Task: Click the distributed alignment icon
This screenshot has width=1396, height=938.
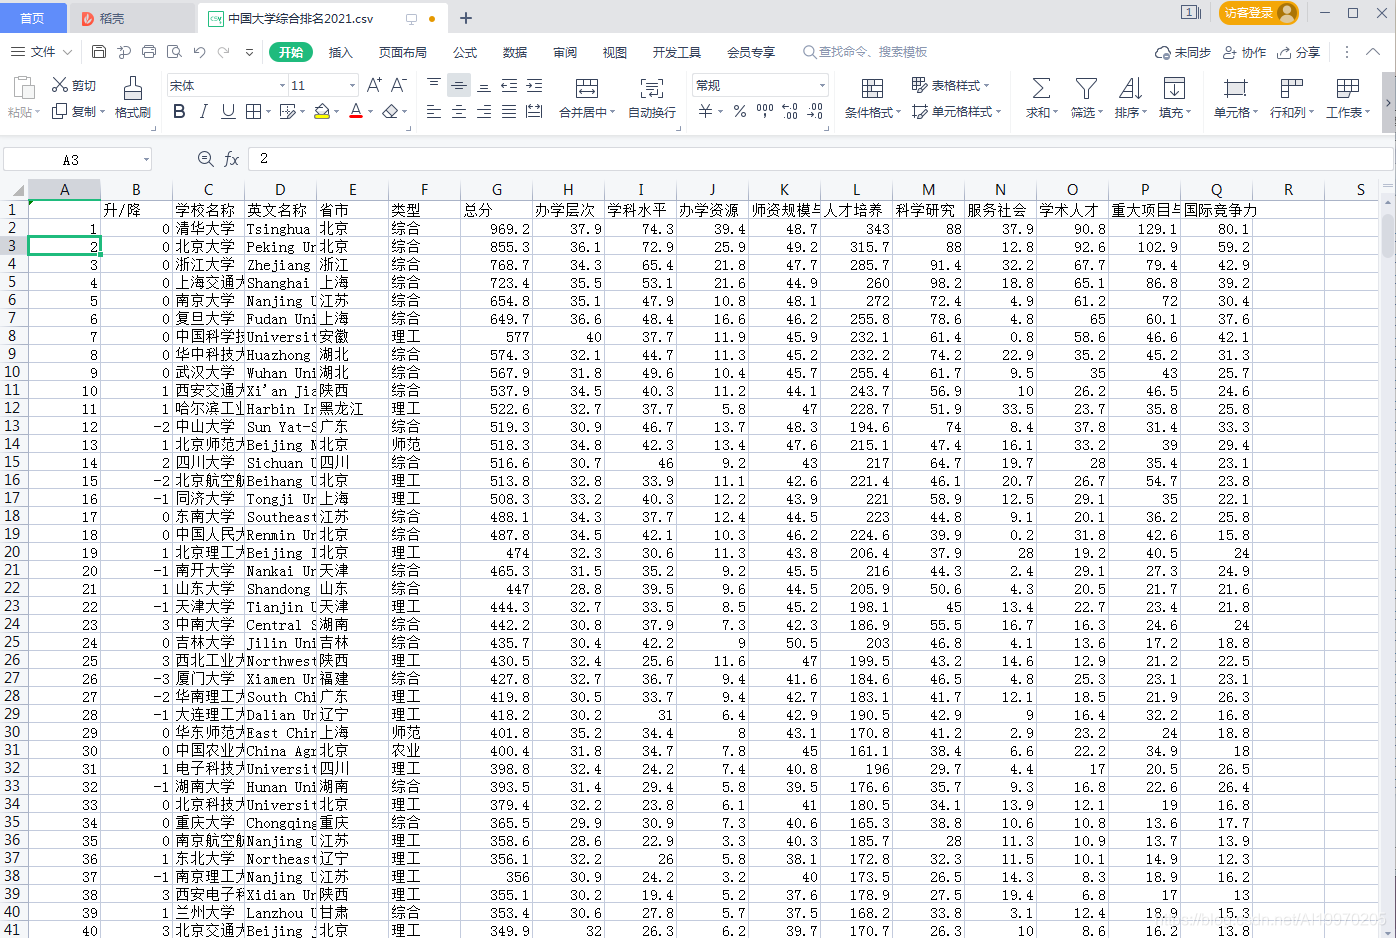Action: tap(534, 112)
